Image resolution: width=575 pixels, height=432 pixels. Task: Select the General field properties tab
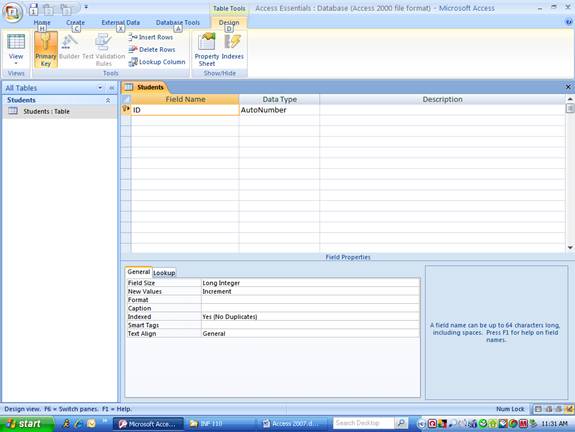pyautogui.click(x=139, y=272)
